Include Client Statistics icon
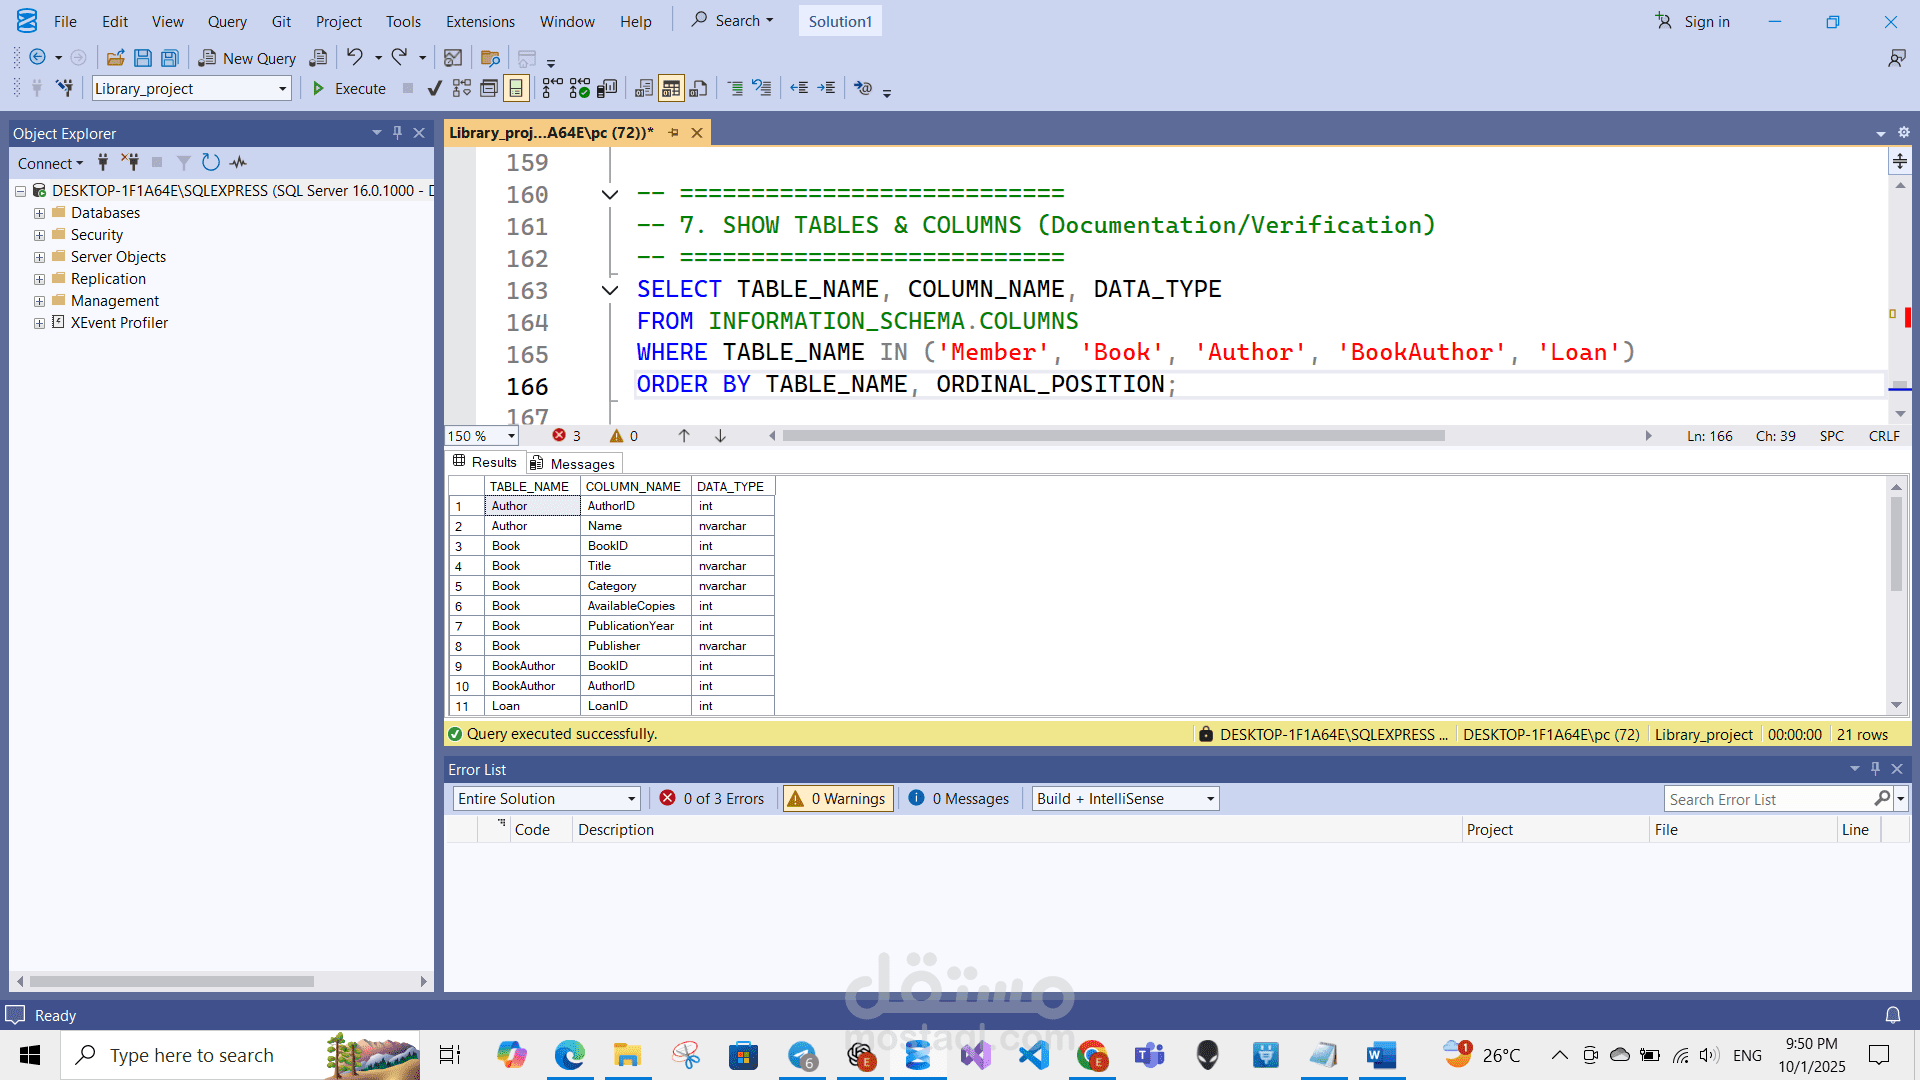Viewport: 1920px width, 1080px height. [x=607, y=88]
